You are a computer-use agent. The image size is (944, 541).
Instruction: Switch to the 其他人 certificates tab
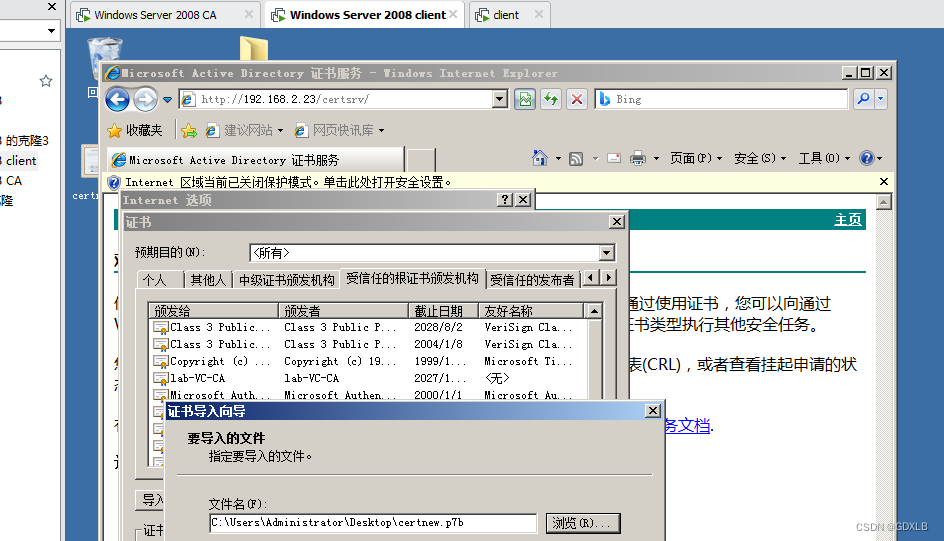click(208, 280)
